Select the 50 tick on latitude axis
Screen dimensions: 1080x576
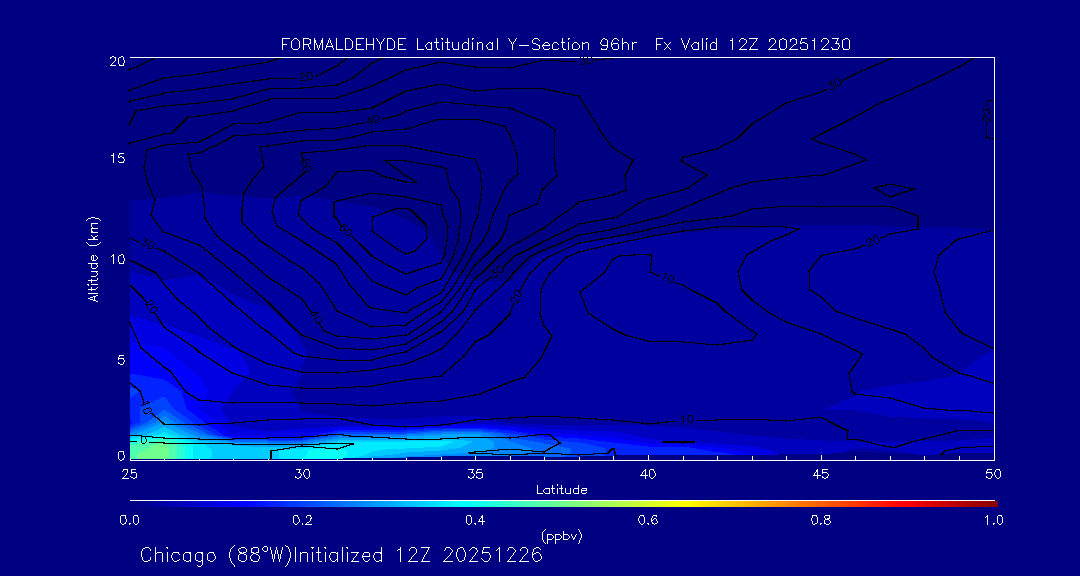pos(994,473)
